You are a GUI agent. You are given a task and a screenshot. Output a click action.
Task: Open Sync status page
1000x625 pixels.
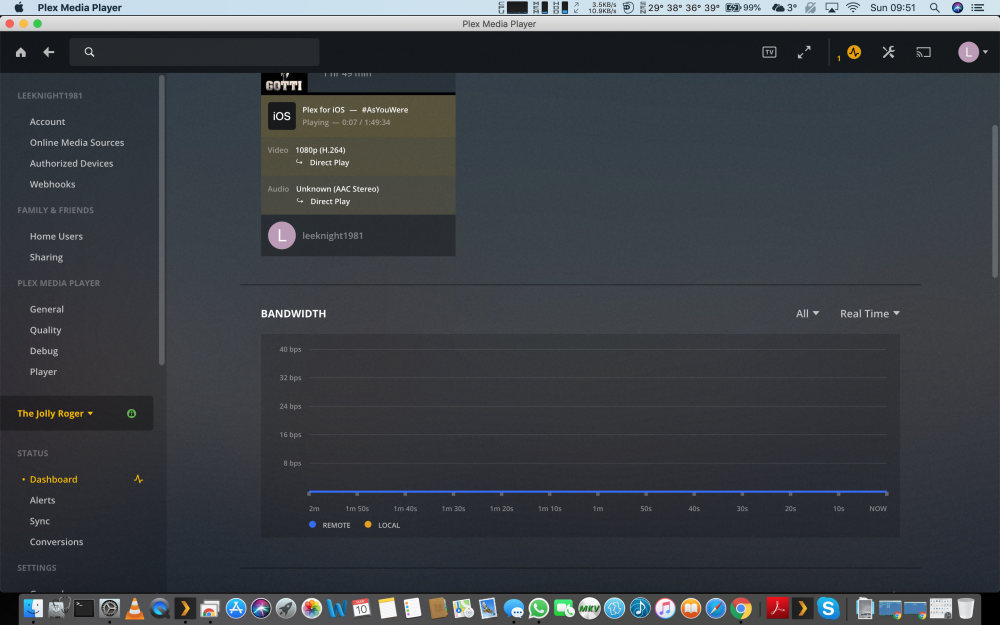click(x=40, y=521)
